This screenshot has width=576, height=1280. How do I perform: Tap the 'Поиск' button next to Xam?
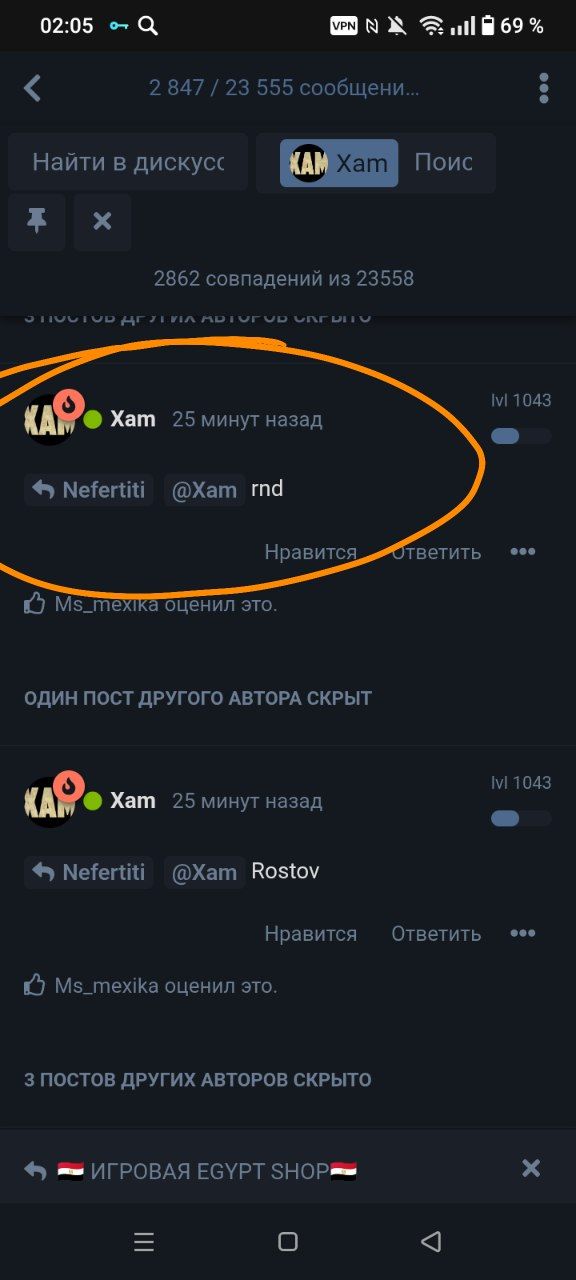point(444,162)
